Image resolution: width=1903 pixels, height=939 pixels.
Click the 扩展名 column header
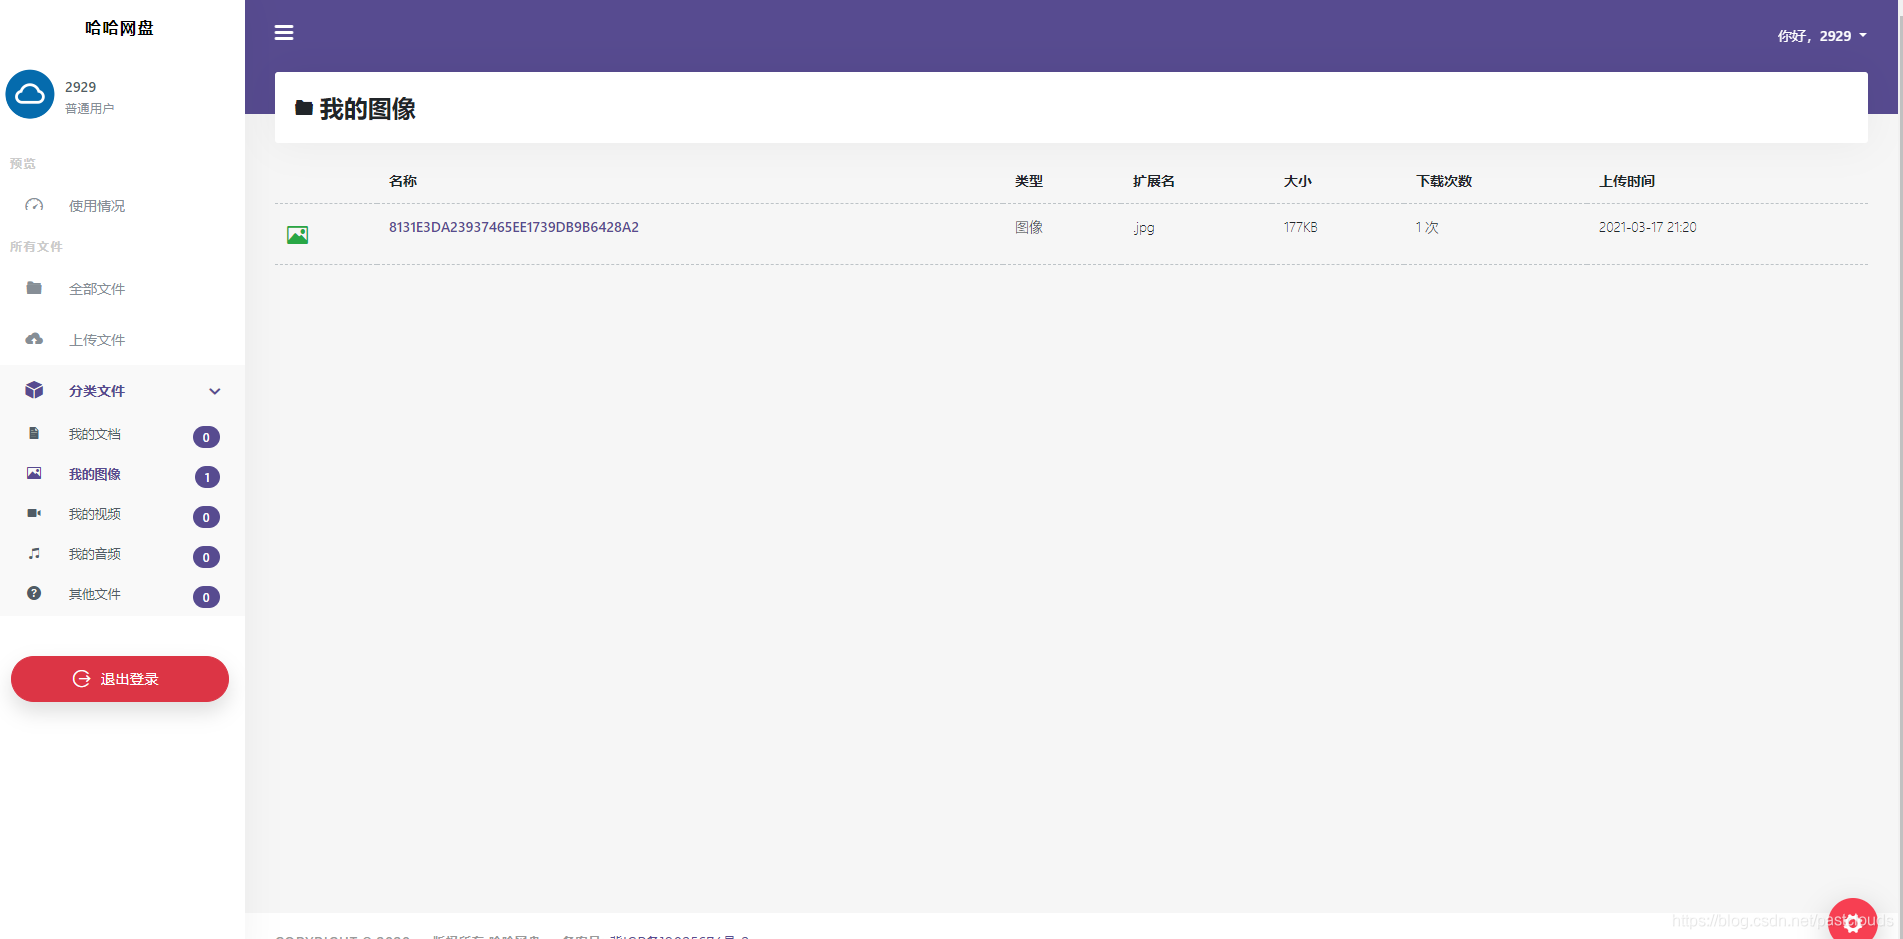(1154, 181)
